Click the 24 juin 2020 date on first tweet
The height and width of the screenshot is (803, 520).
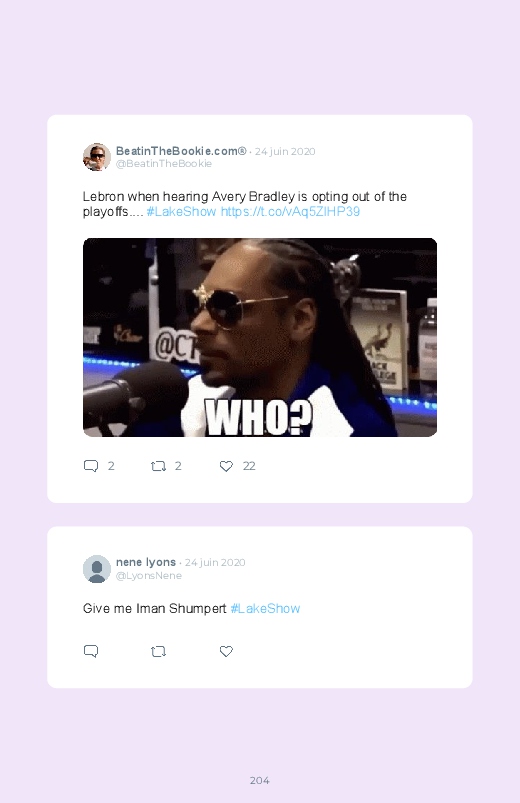pos(285,152)
